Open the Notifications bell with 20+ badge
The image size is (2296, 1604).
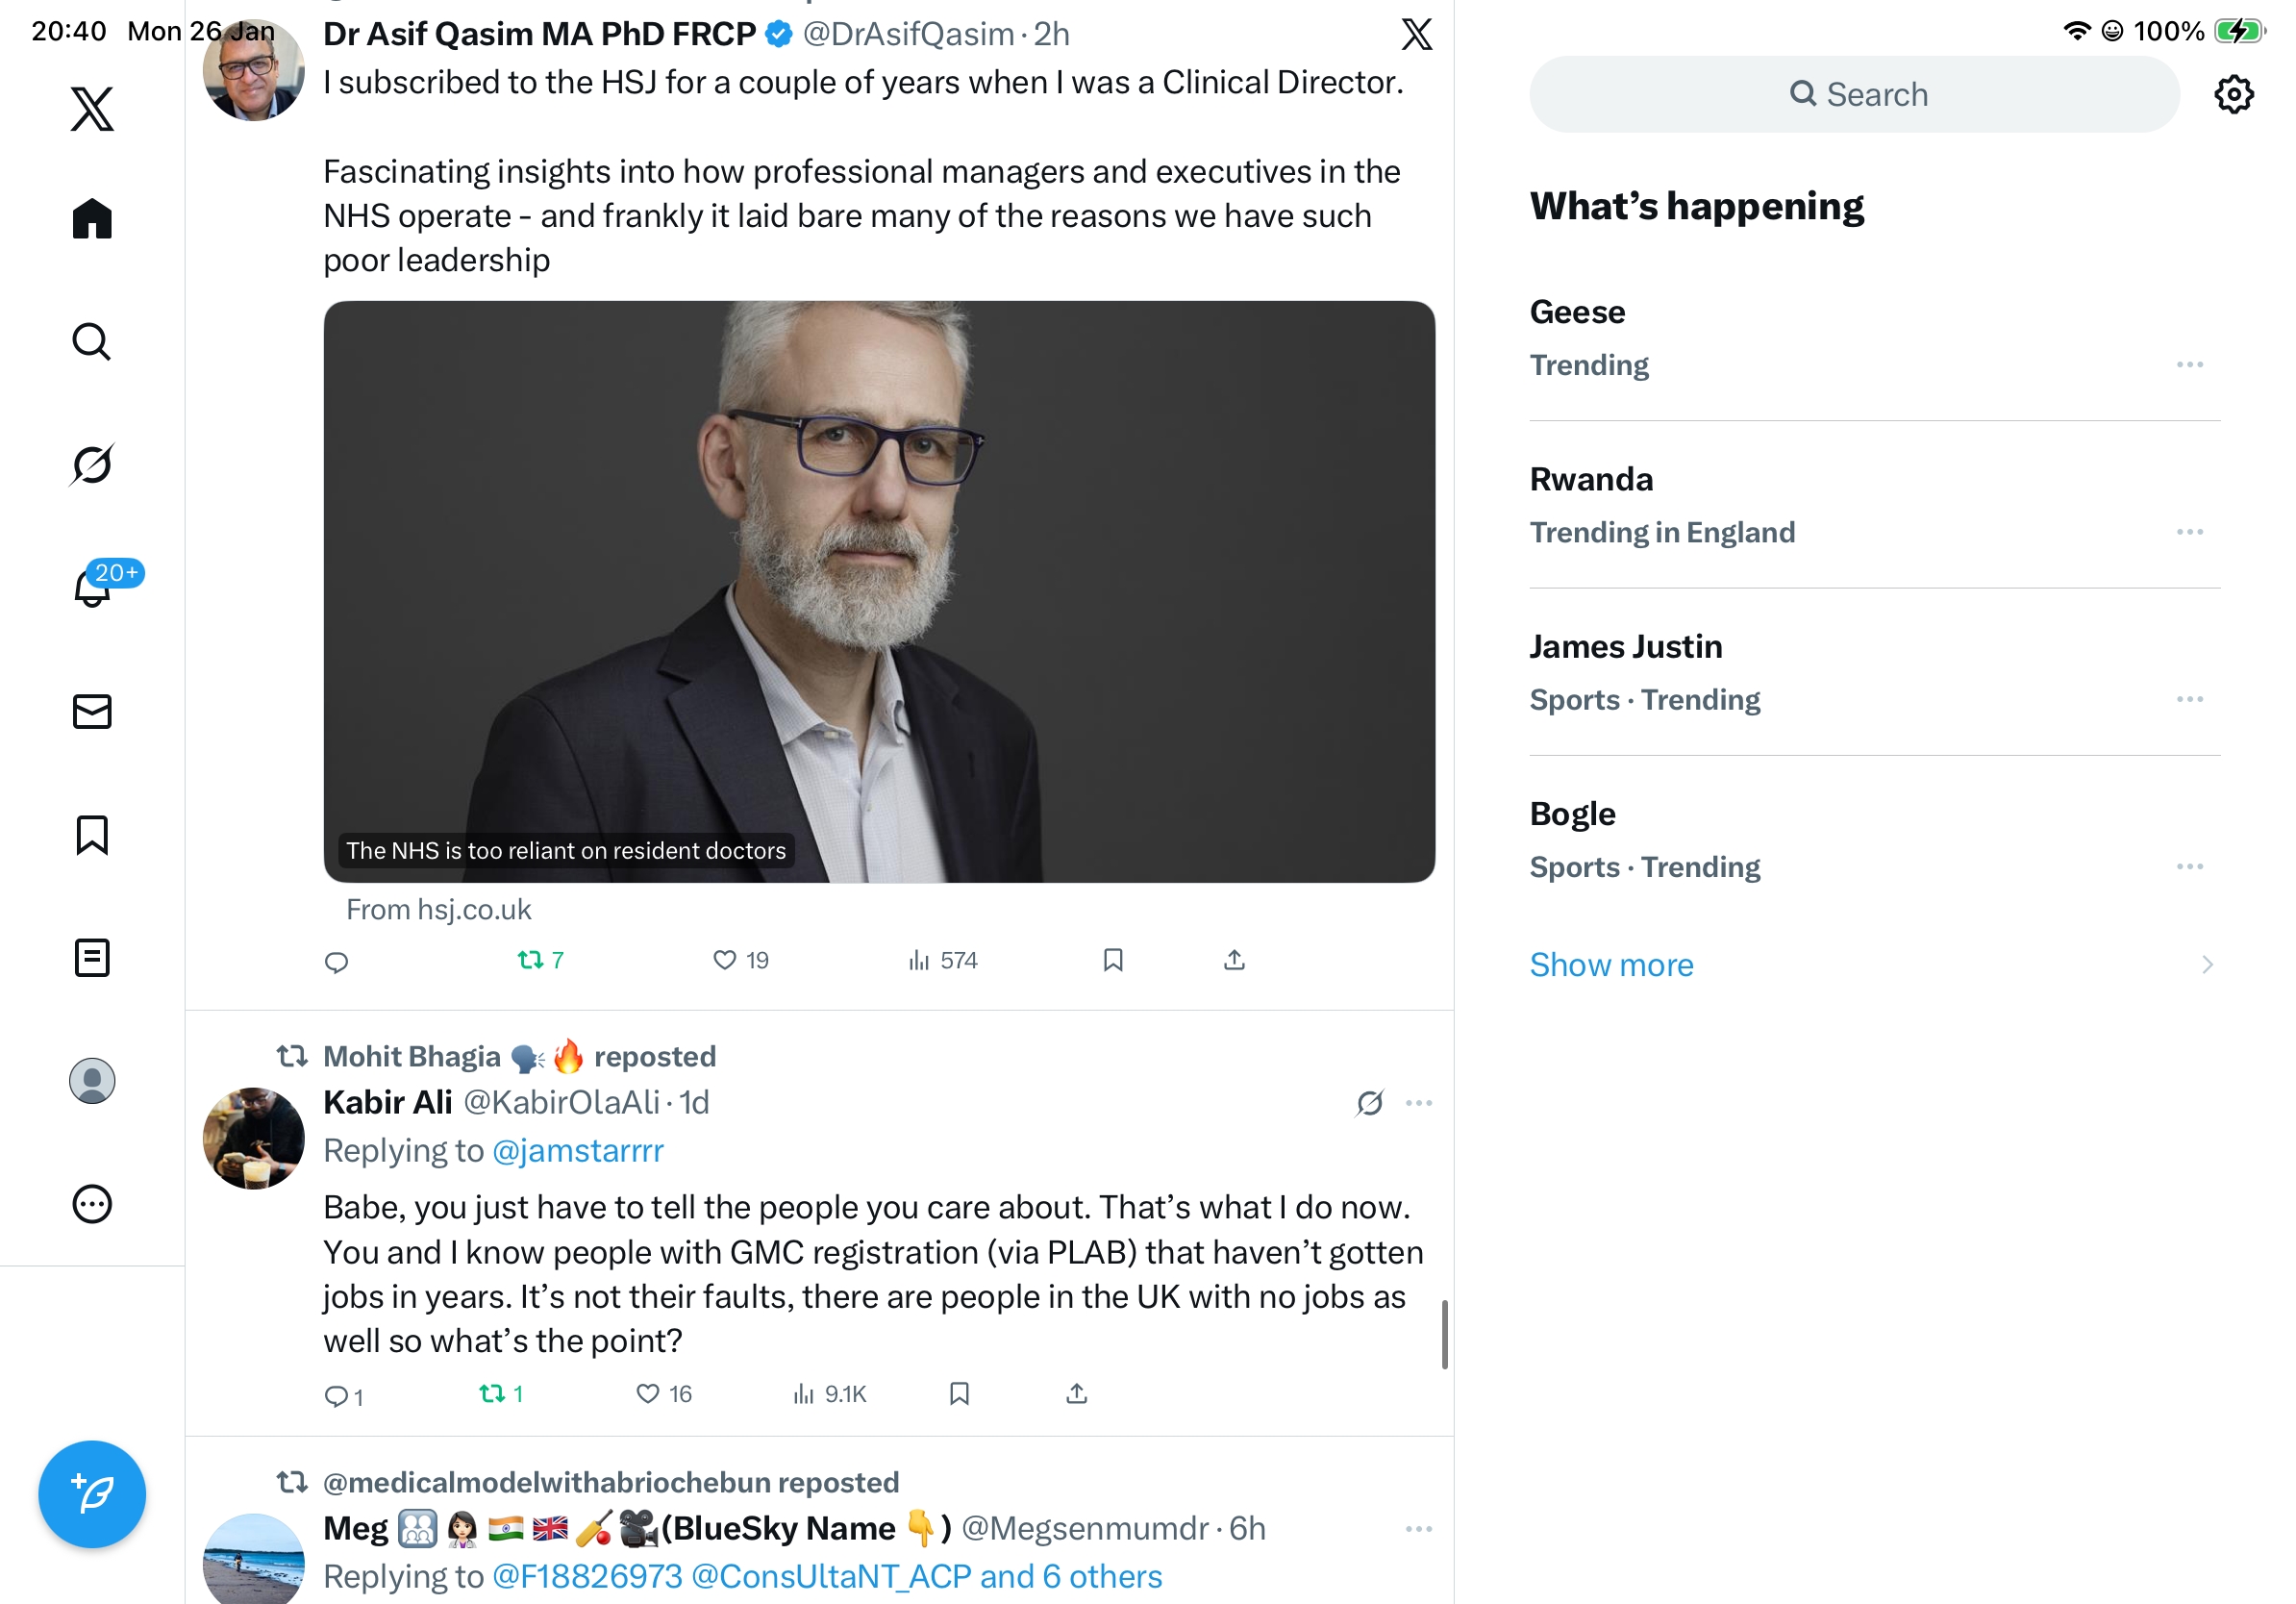coord(93,587)
